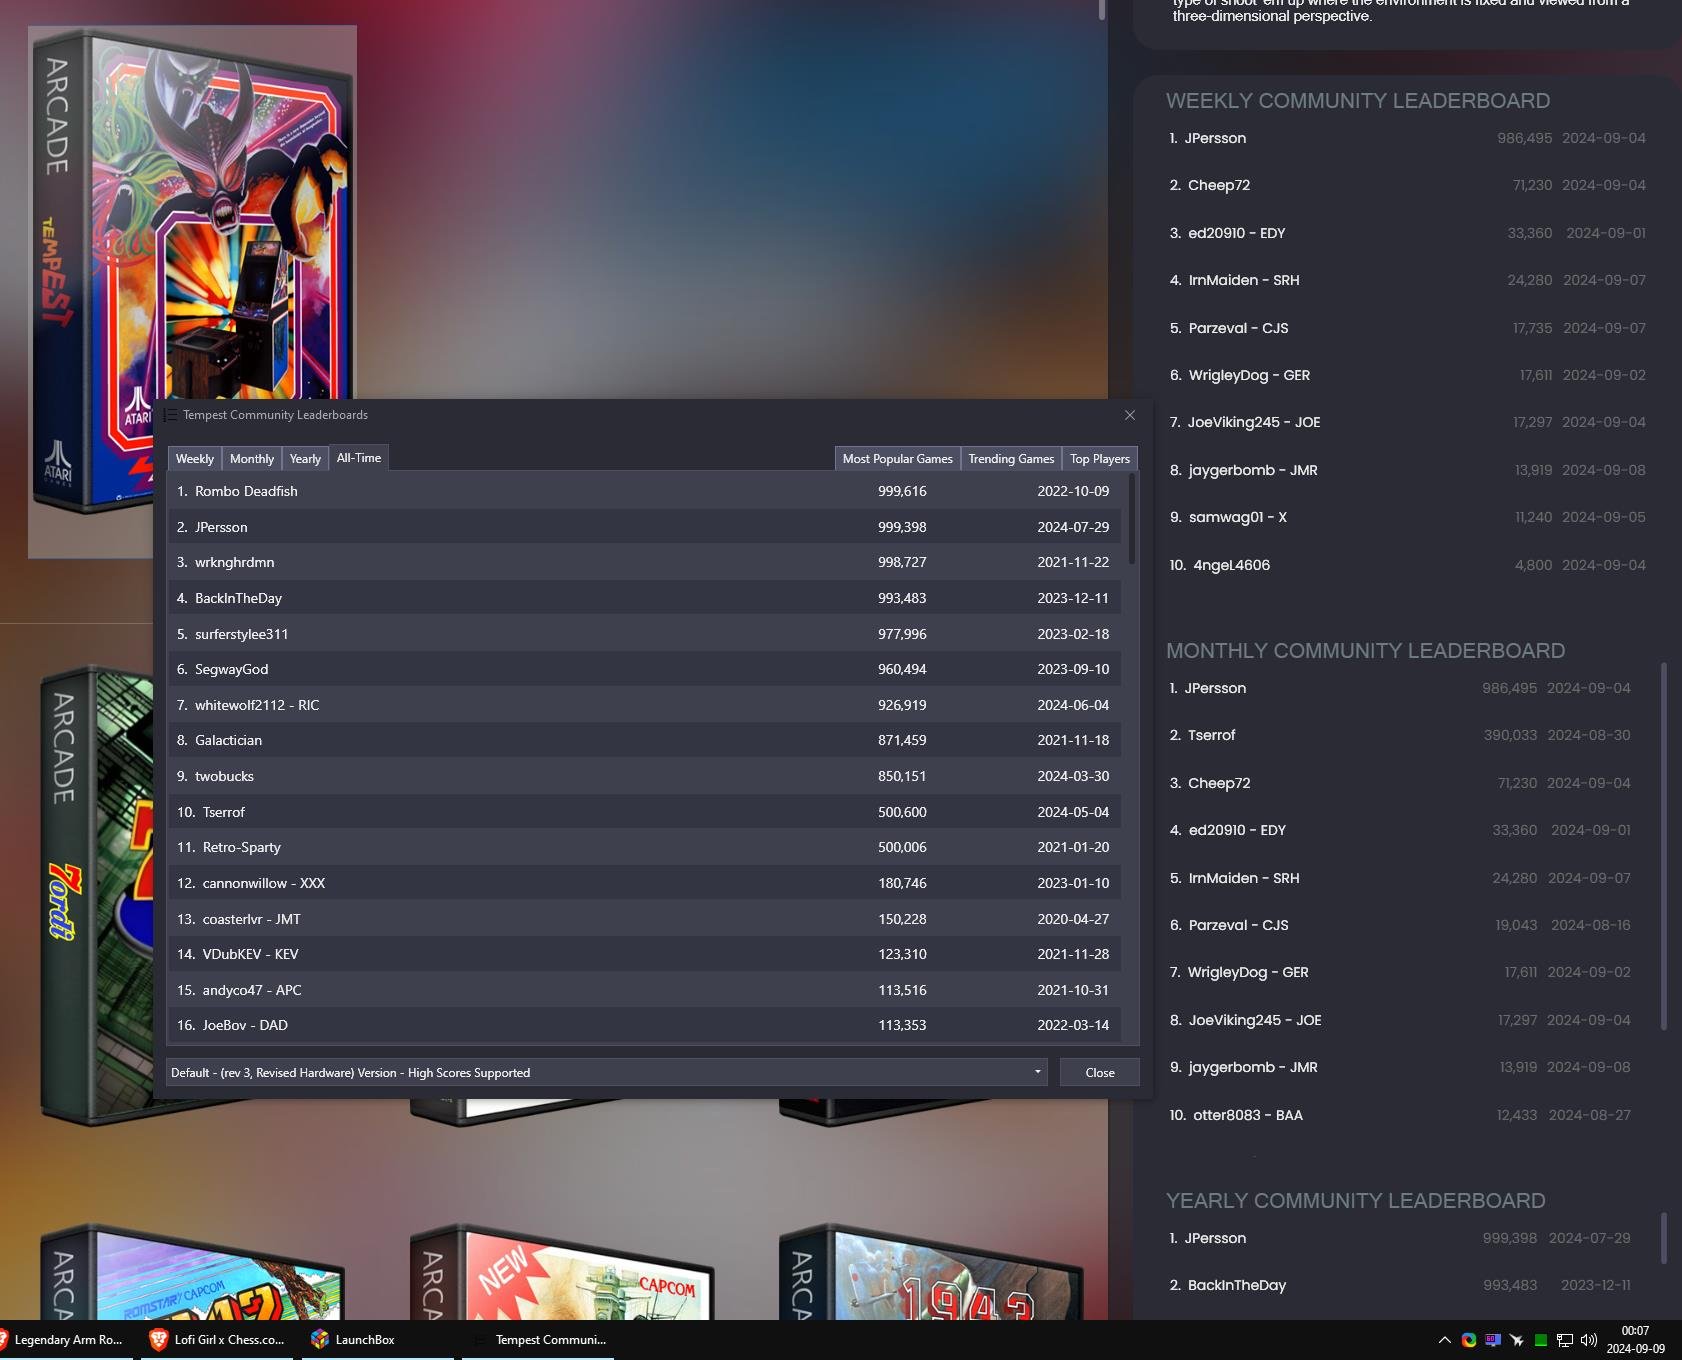
Task: Click the 60 refresh rate monitor tray icon
Action: [1492, 1340]
